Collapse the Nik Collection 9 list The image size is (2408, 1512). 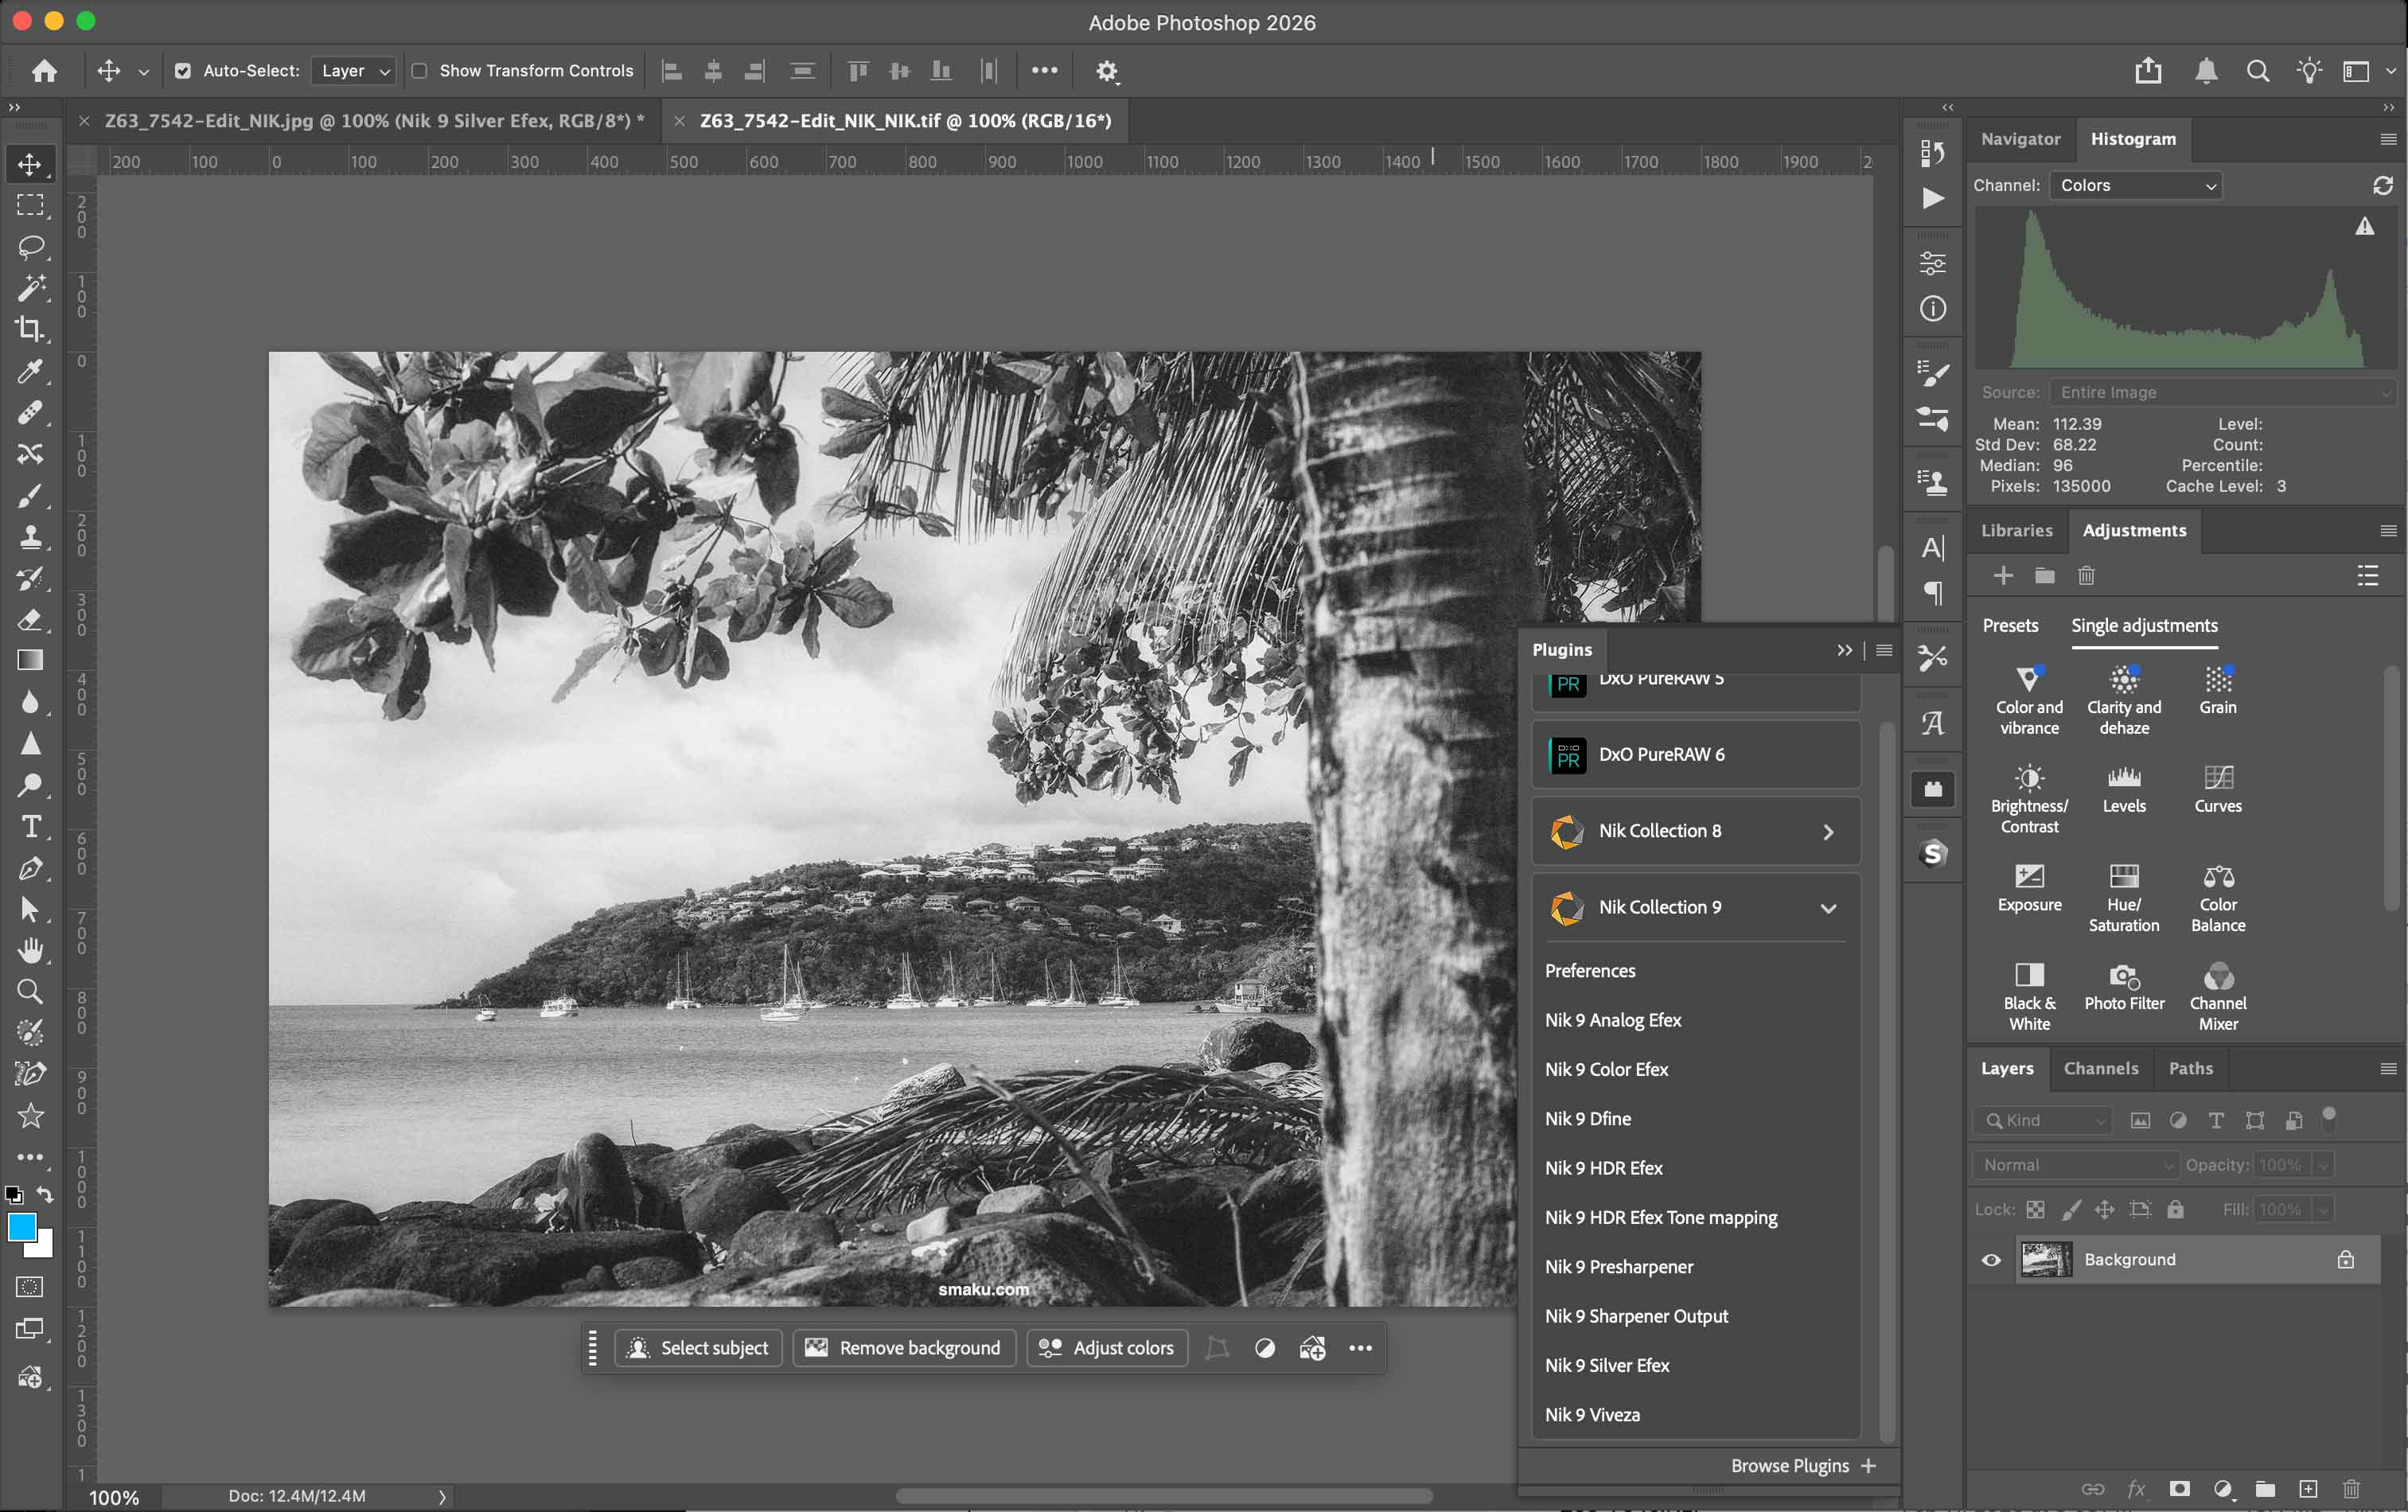point(1827,908)
